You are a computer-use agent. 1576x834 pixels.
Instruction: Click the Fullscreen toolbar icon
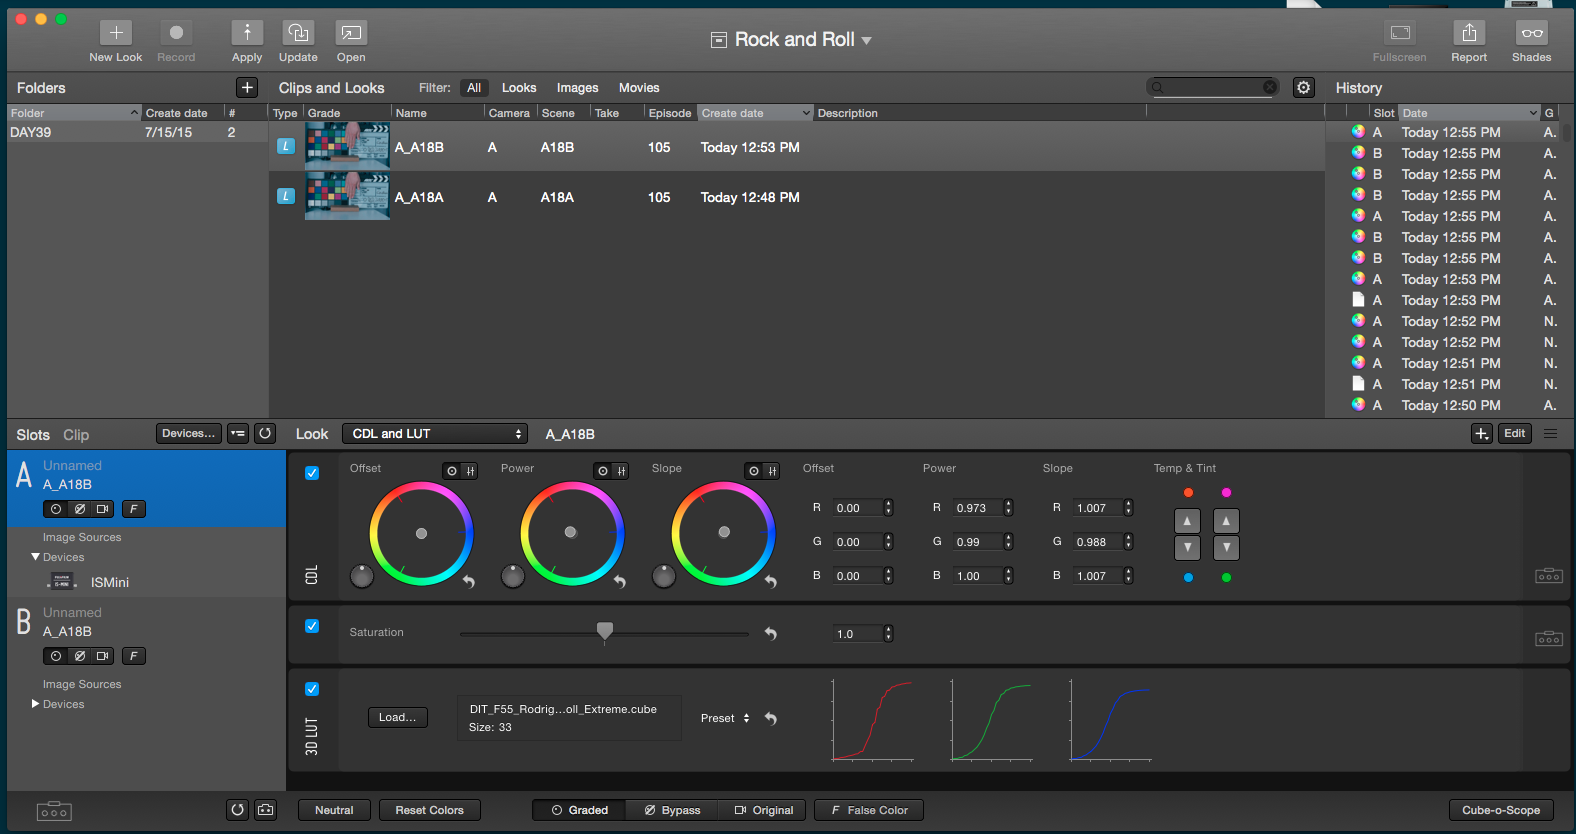(x=1400, y=33)
